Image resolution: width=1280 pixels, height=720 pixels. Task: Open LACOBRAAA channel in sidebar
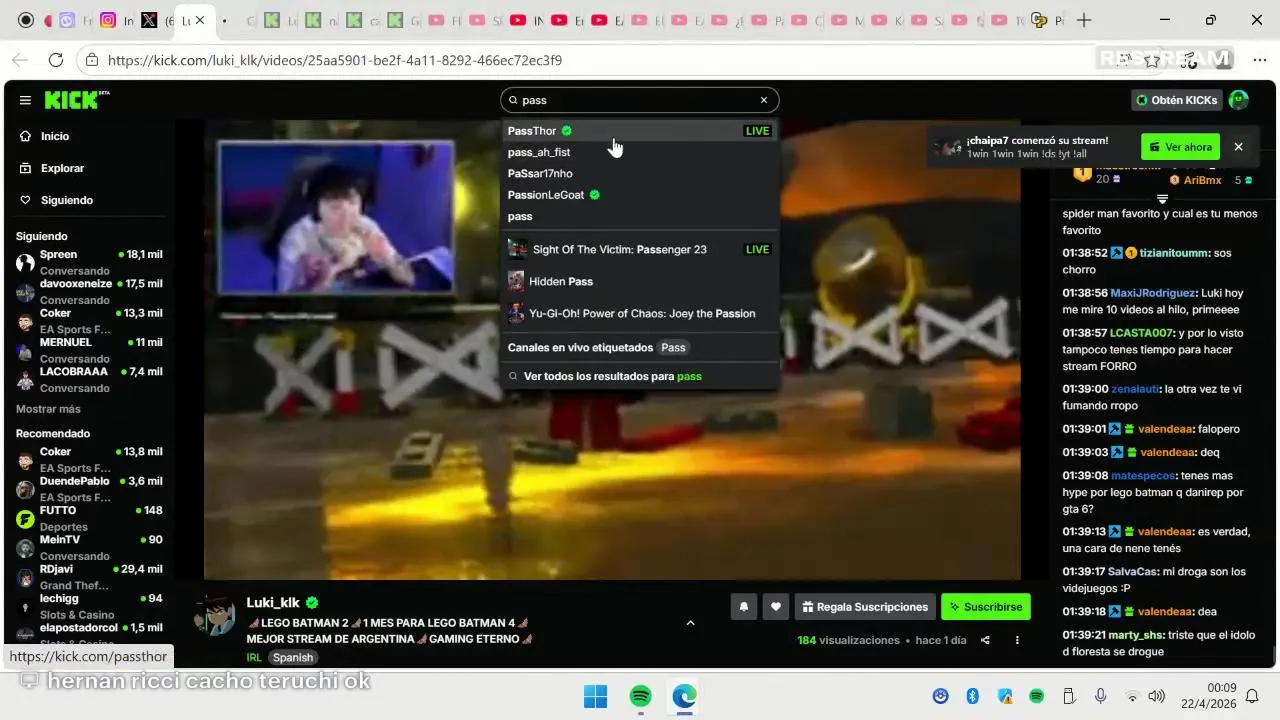click(x=88, y=379)
